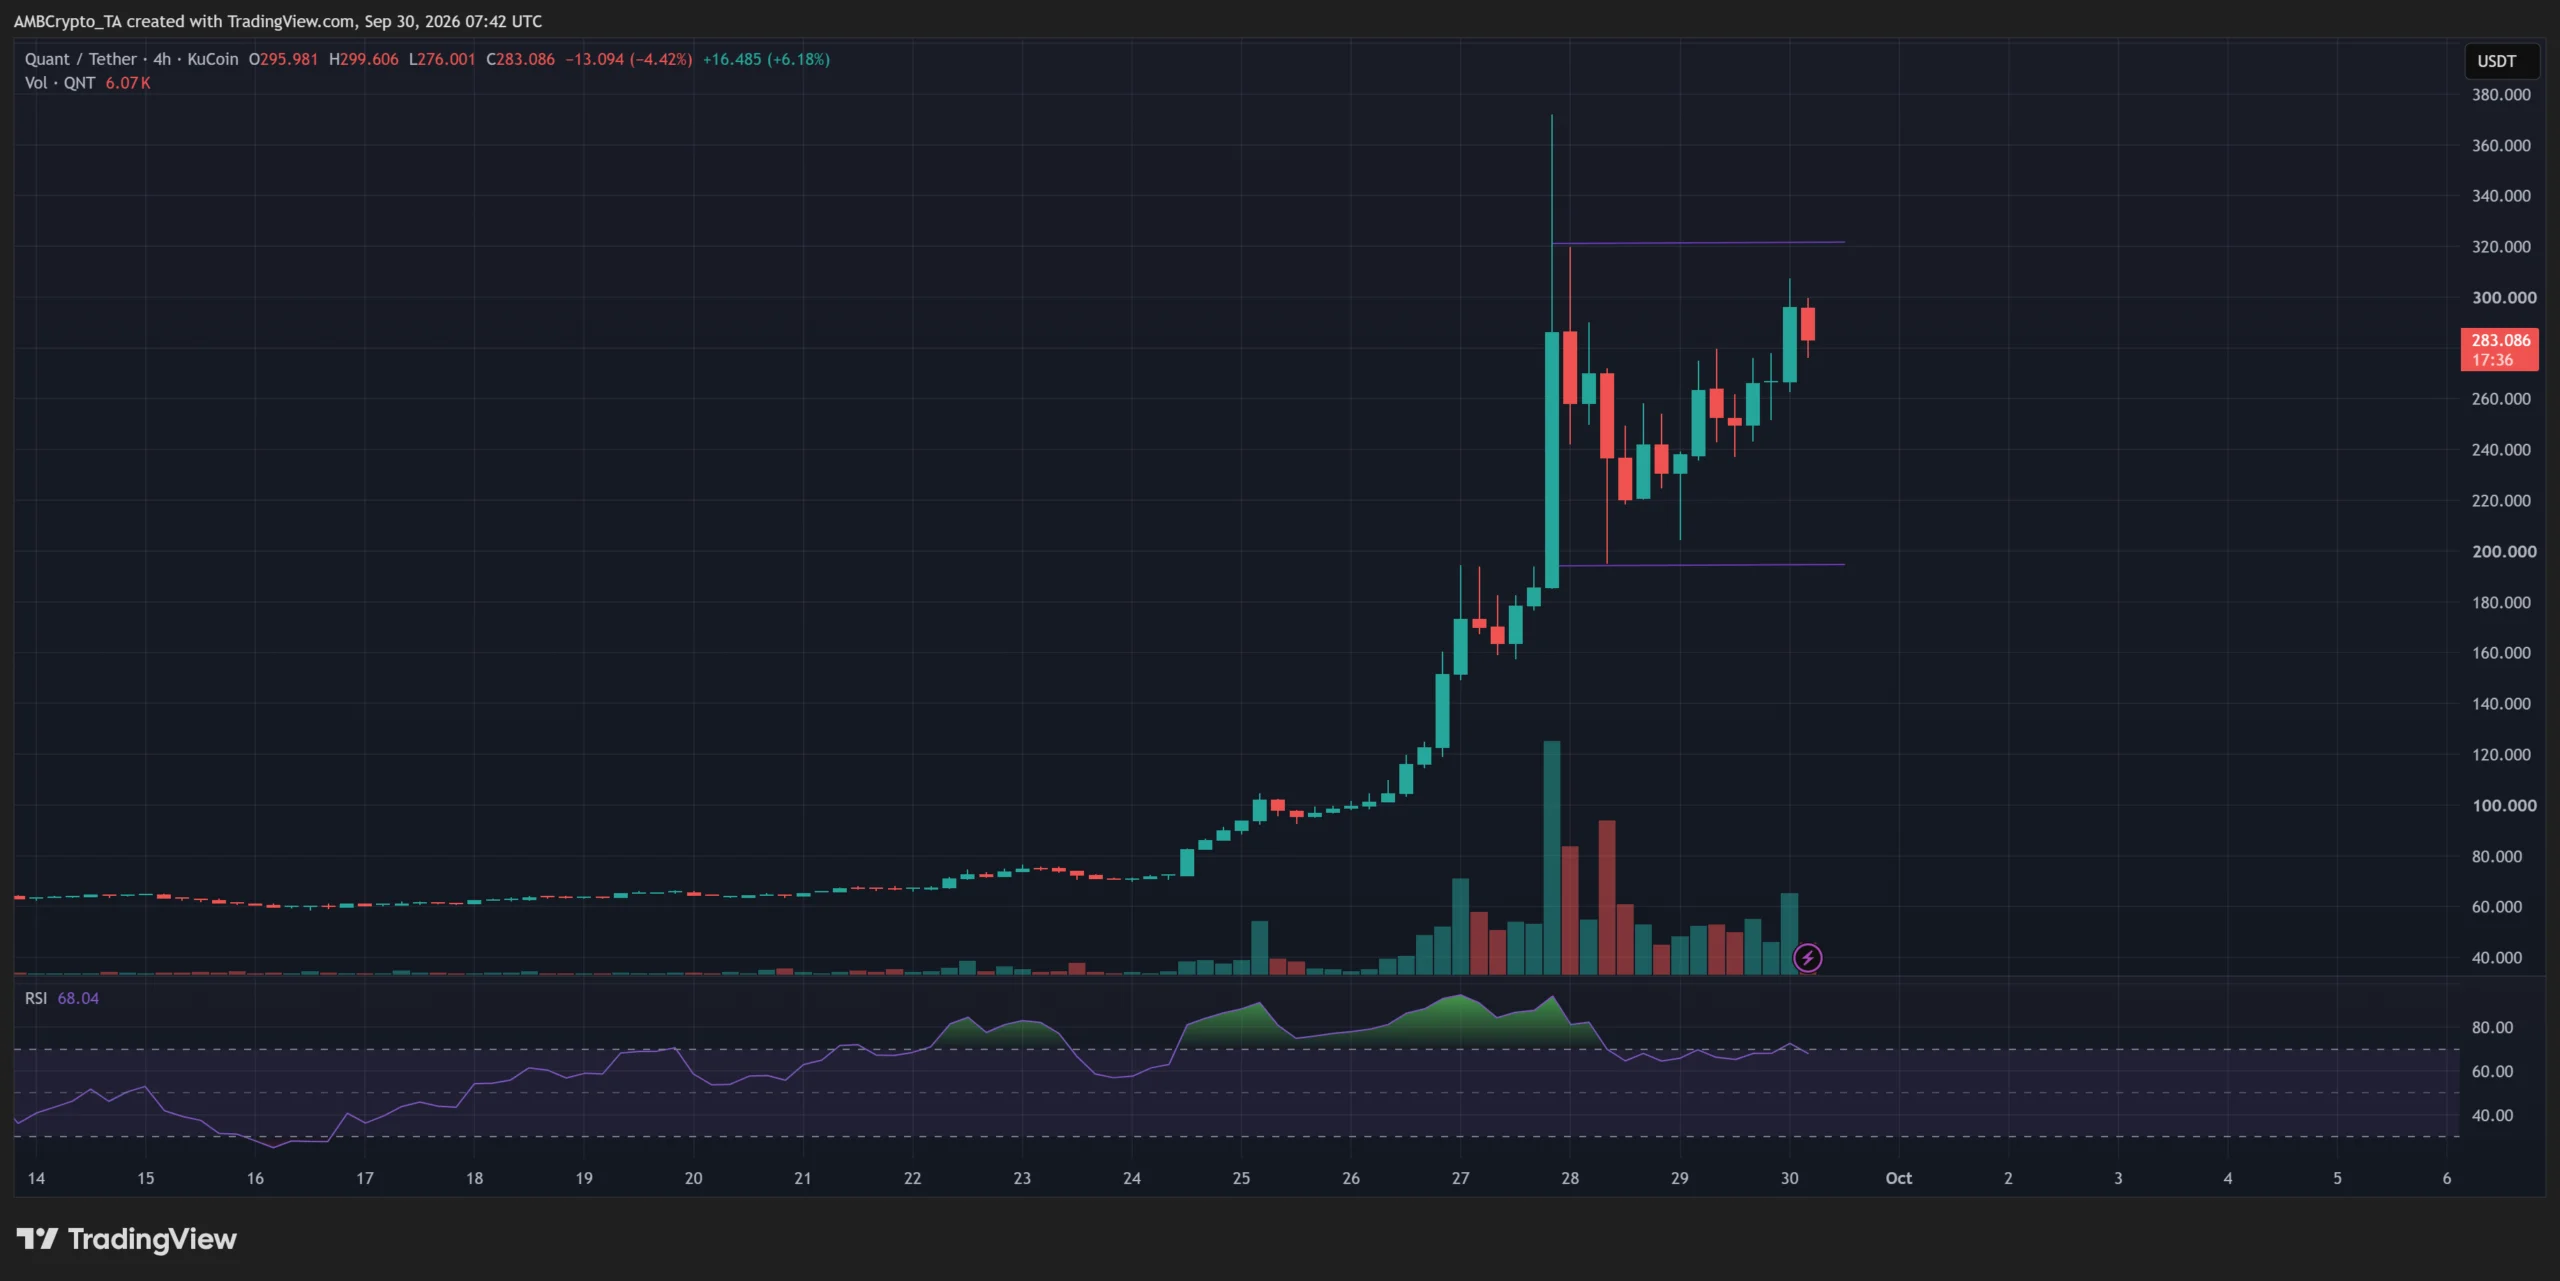Click the RSI 40.00 axis label
The image size is (2560, 1281).
(2492, 1116)
